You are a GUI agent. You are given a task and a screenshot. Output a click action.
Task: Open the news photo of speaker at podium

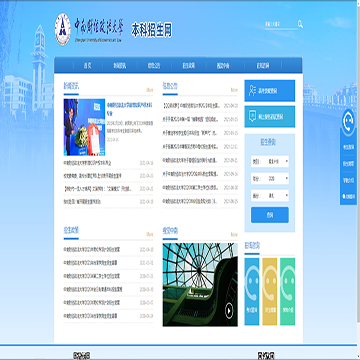click(84, 127)
